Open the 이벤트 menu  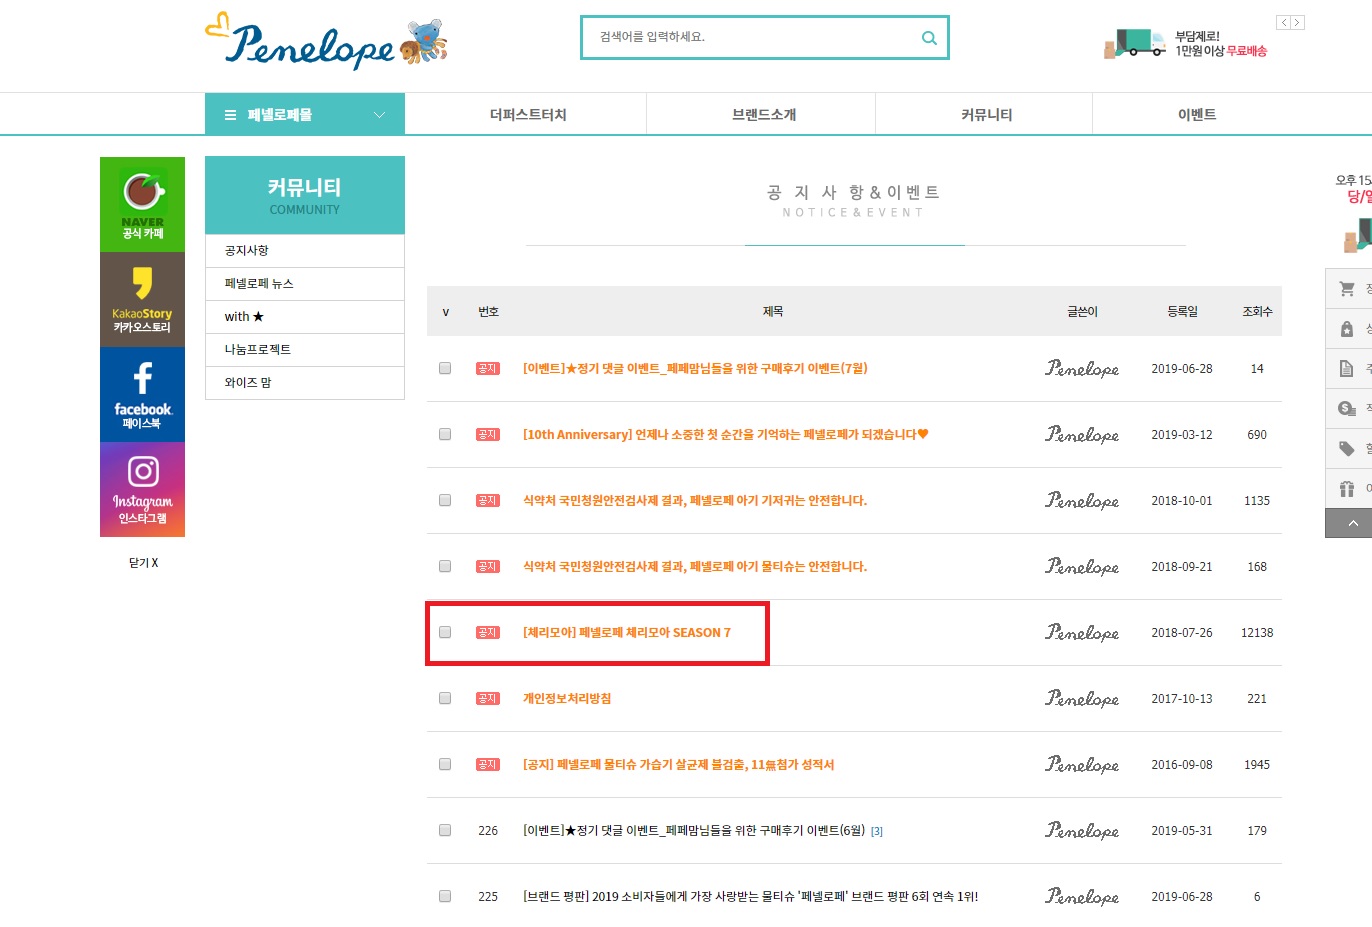point(1197,115)
